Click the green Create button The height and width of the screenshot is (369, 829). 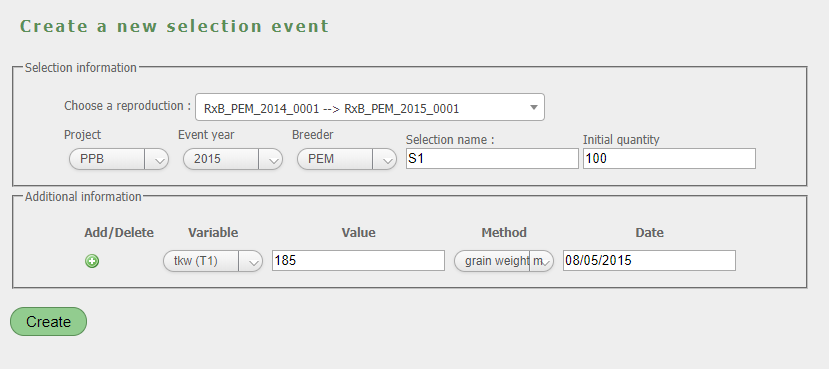click(x=48, y=321)
